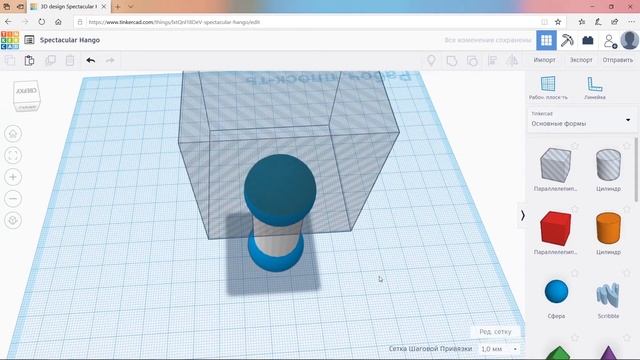Refresh the browser page
This screenshot has height=360, width=640.
pos(42,22)
